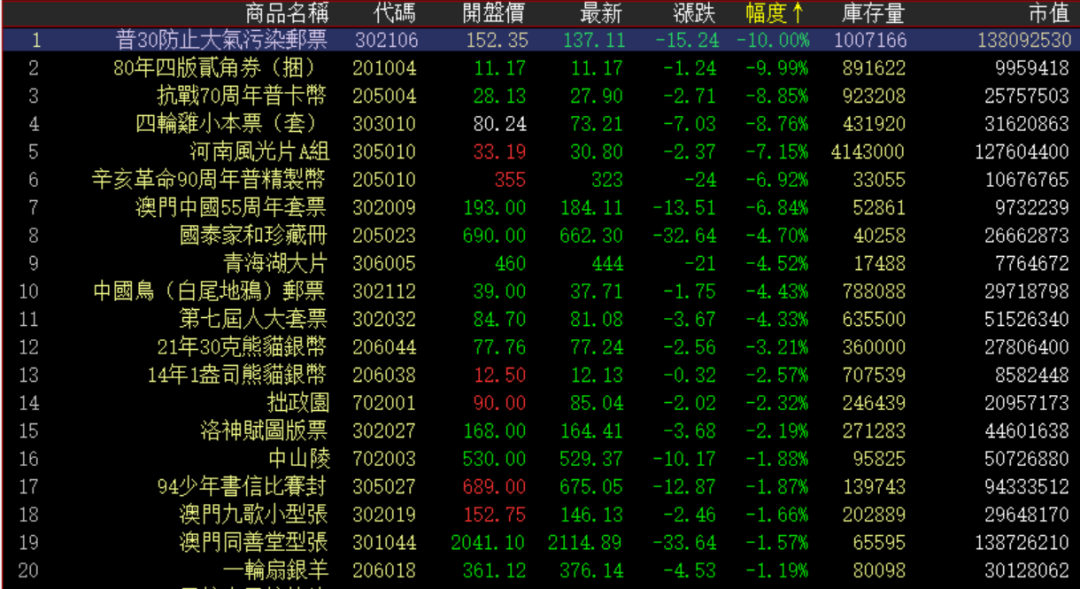The width and height of the screenshot is (1080, 589).
Task: Click opening price 2041.10
Action: [488, 542]
